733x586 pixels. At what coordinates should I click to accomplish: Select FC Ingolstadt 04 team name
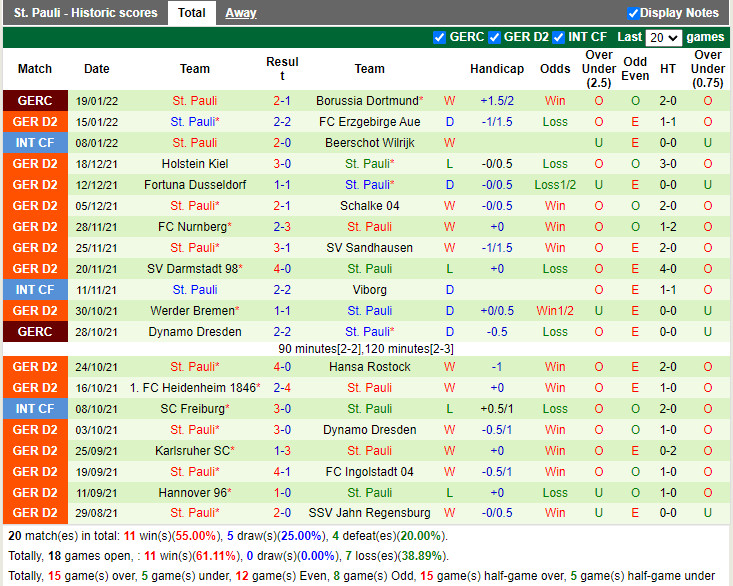pyautogui.click(x=369, y=472)
